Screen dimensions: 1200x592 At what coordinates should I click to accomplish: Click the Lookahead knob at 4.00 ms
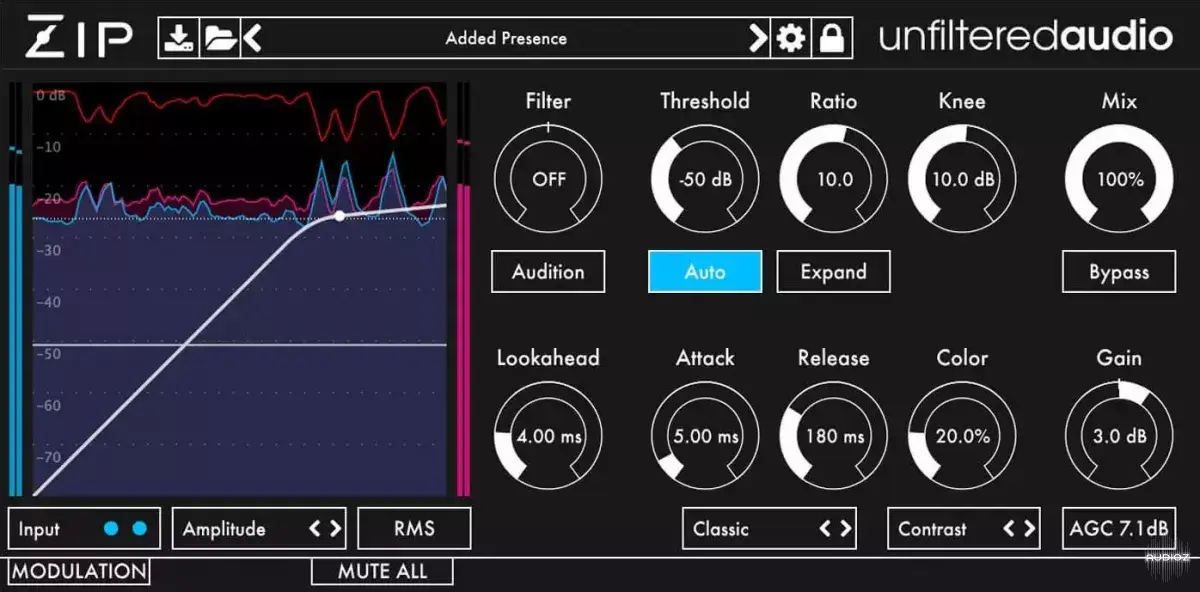[x=549, y=436]
